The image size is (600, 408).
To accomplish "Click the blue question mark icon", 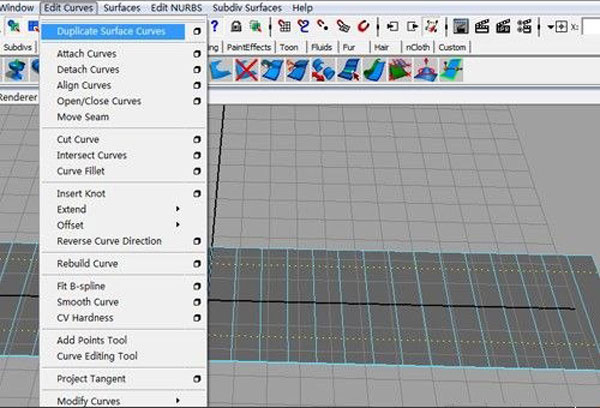I will pyautogui.click(x=215, y=26).
